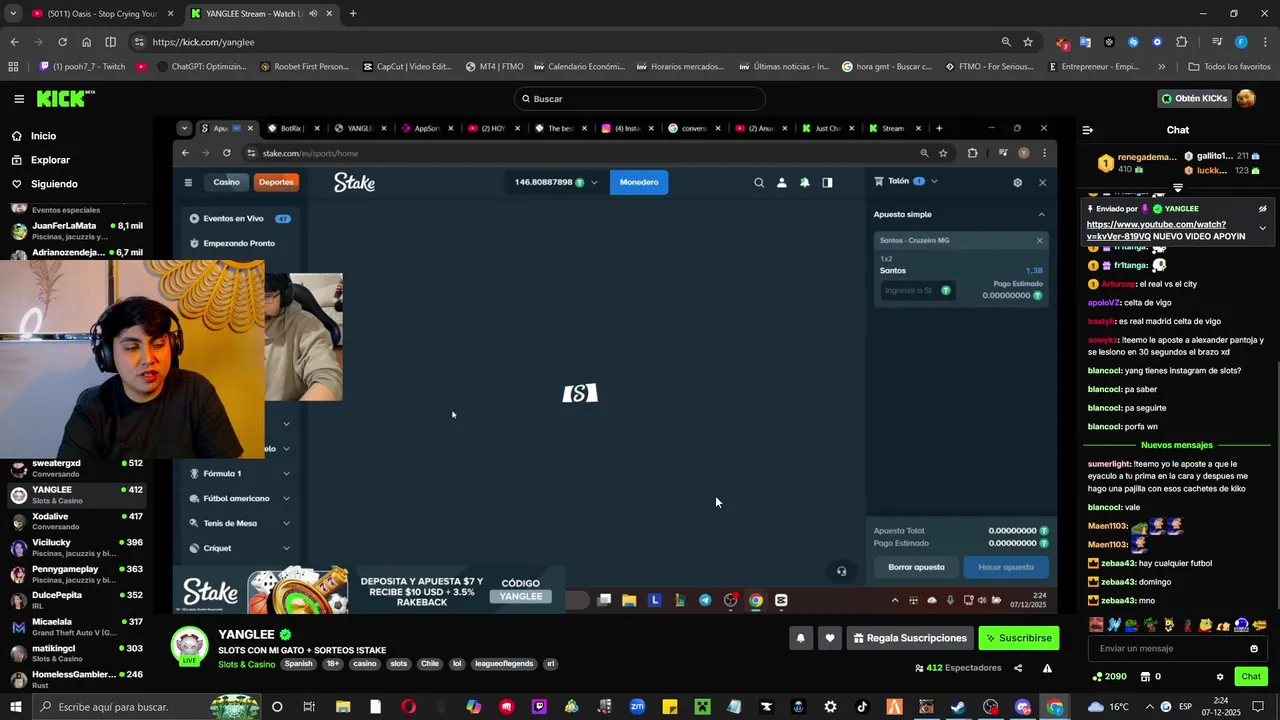This screenshot has height=720, width=1280.
Task: Select the Deportes tab on Stake
Action: click(x=276, y=182)
